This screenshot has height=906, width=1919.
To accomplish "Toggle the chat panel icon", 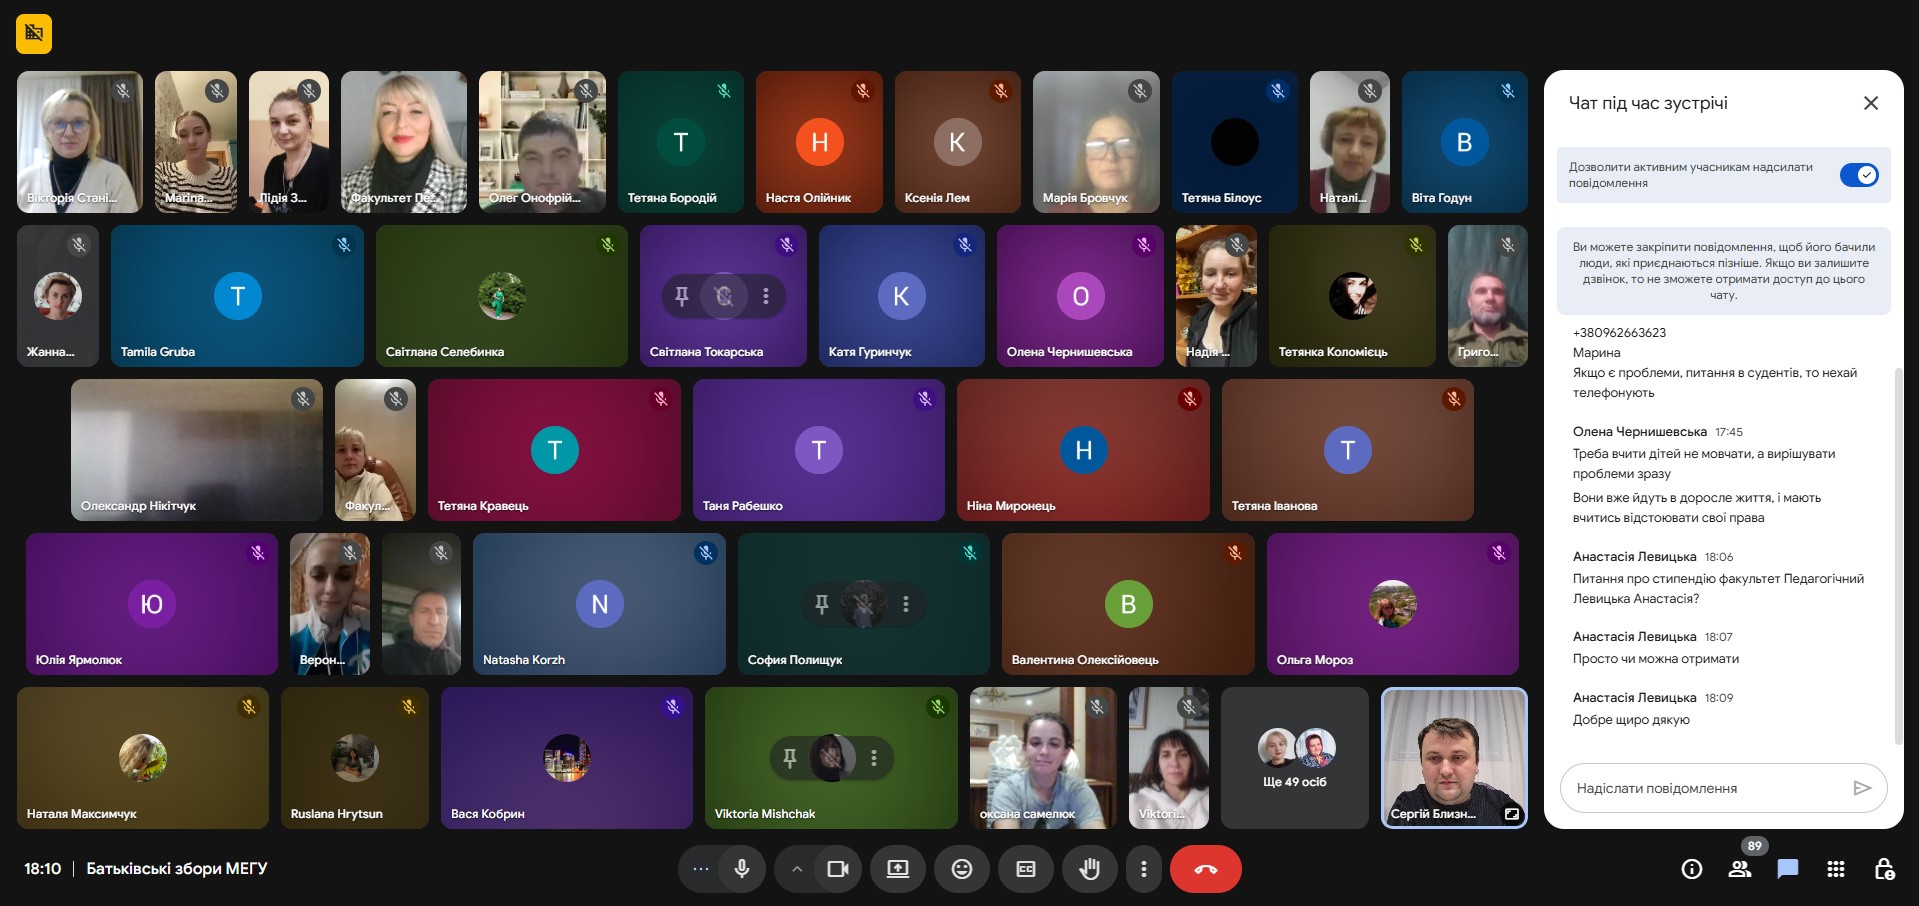I will point(1788,869).
